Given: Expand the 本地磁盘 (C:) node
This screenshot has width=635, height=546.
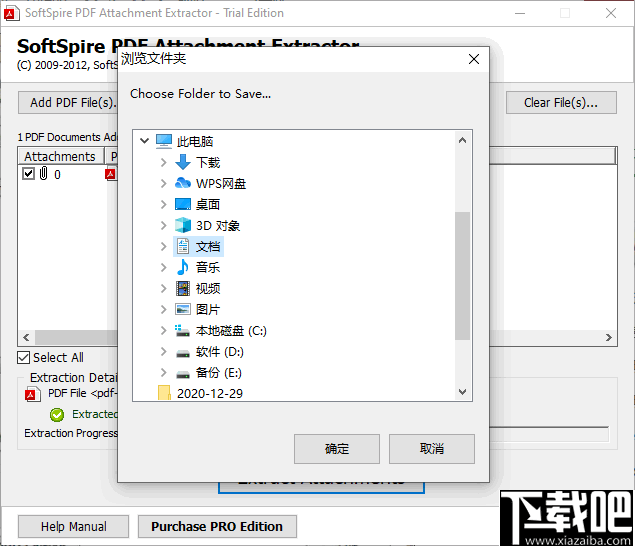Looking at the screenshot, I should (163, 331).
